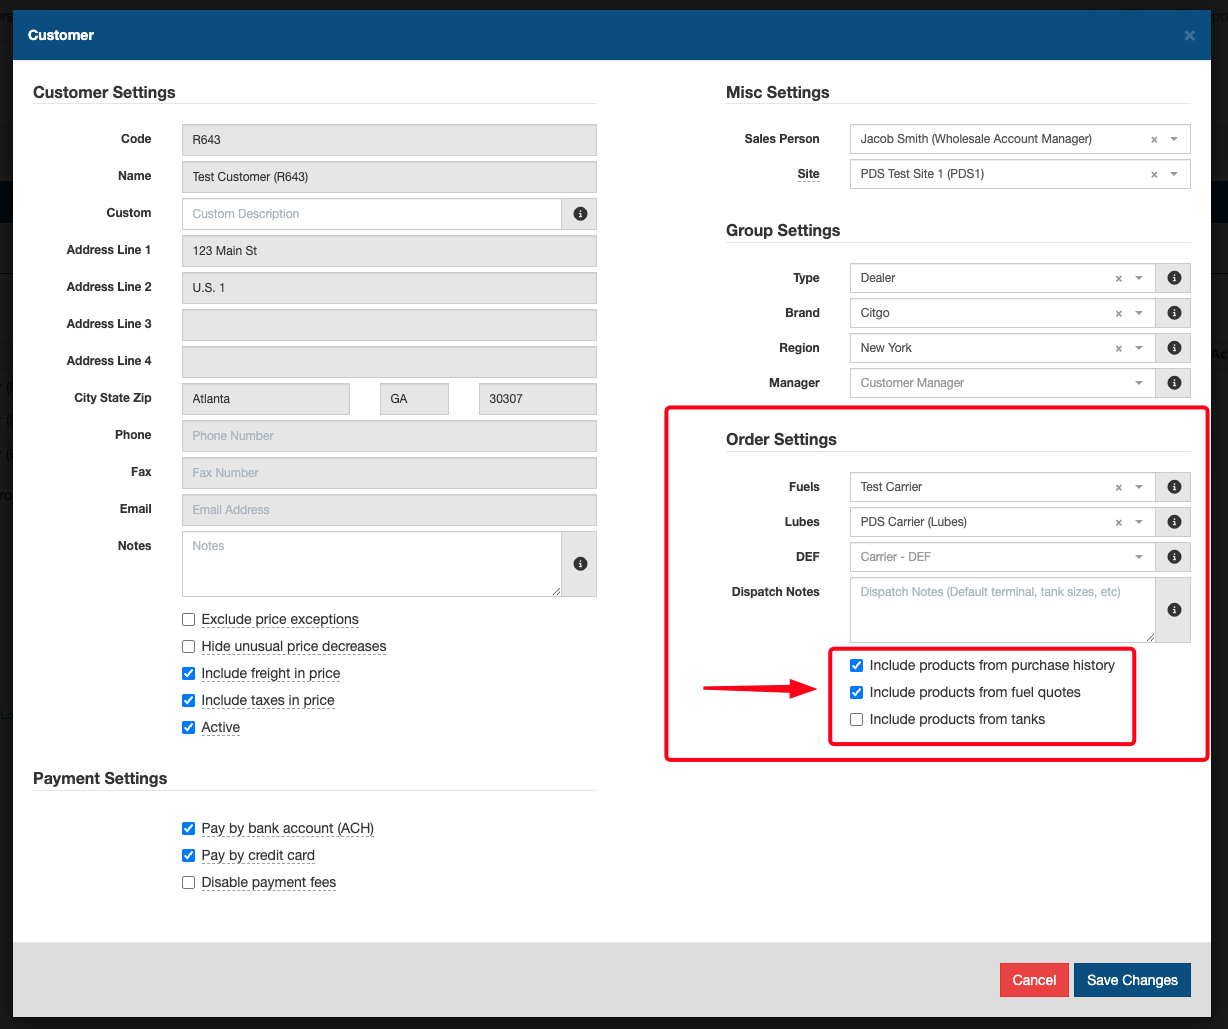This screenshot has width=1228, height=1029.
Task: Clear the Sales Person selection with x
Action: point(1154,140)
